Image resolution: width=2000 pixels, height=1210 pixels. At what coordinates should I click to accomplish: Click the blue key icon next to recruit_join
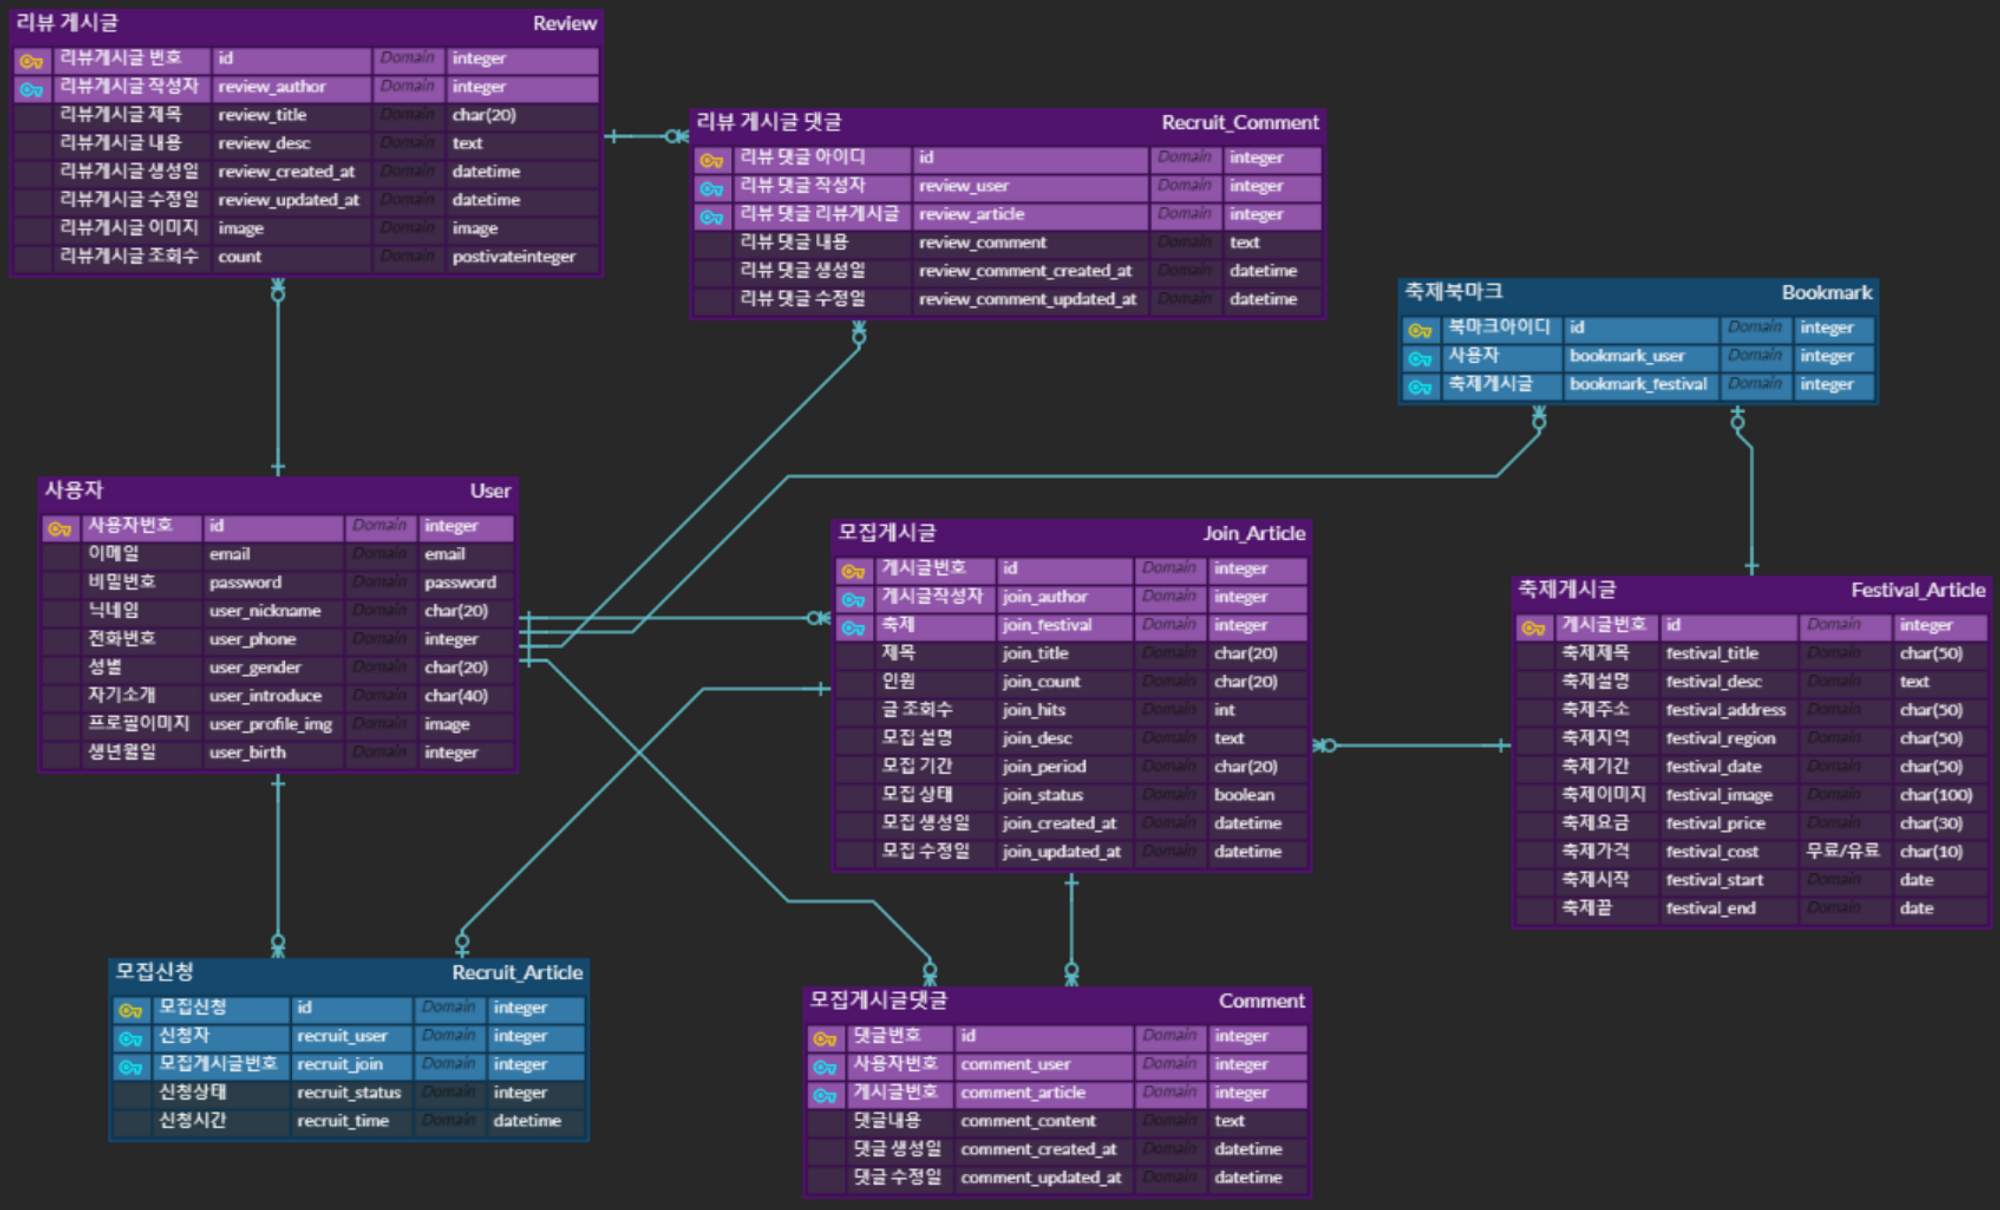(x=130, y=1067)
